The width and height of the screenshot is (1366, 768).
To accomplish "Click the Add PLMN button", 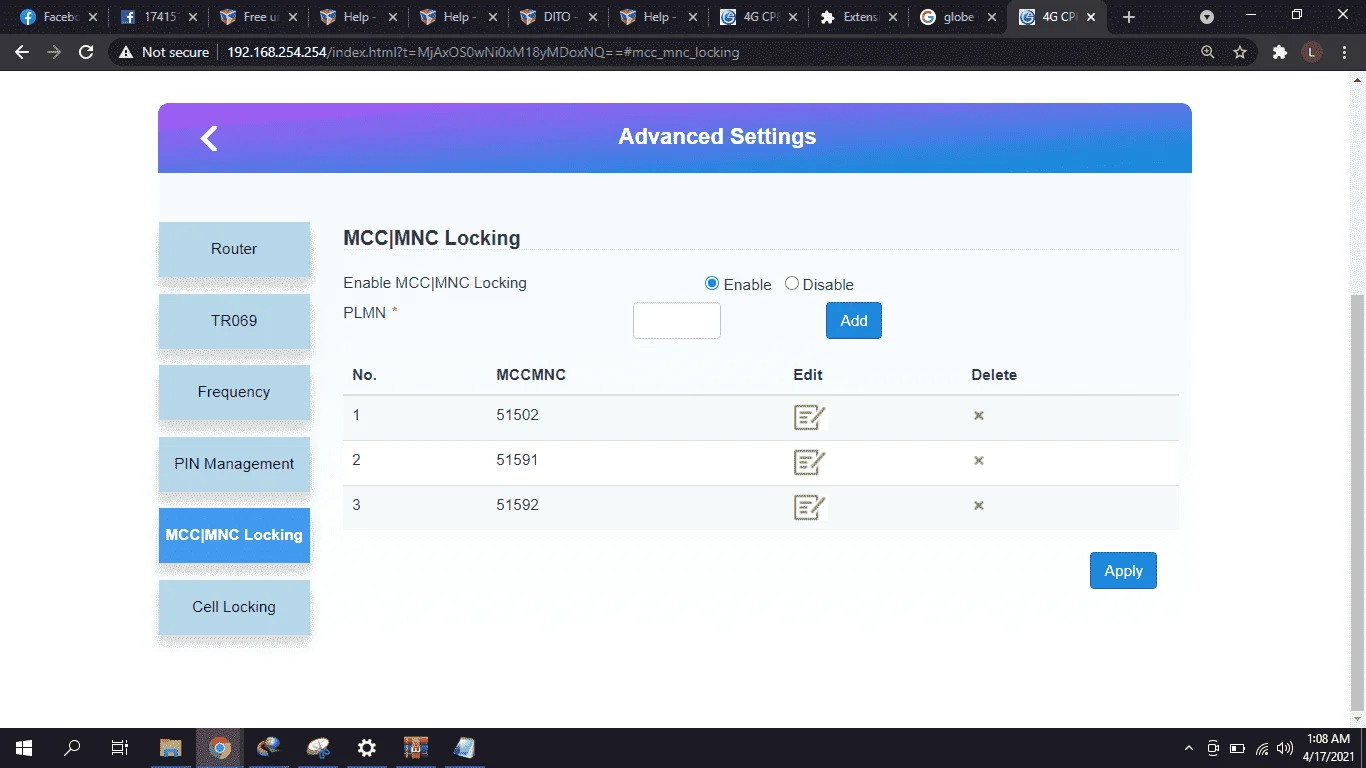I will click(x=854, y=321).
